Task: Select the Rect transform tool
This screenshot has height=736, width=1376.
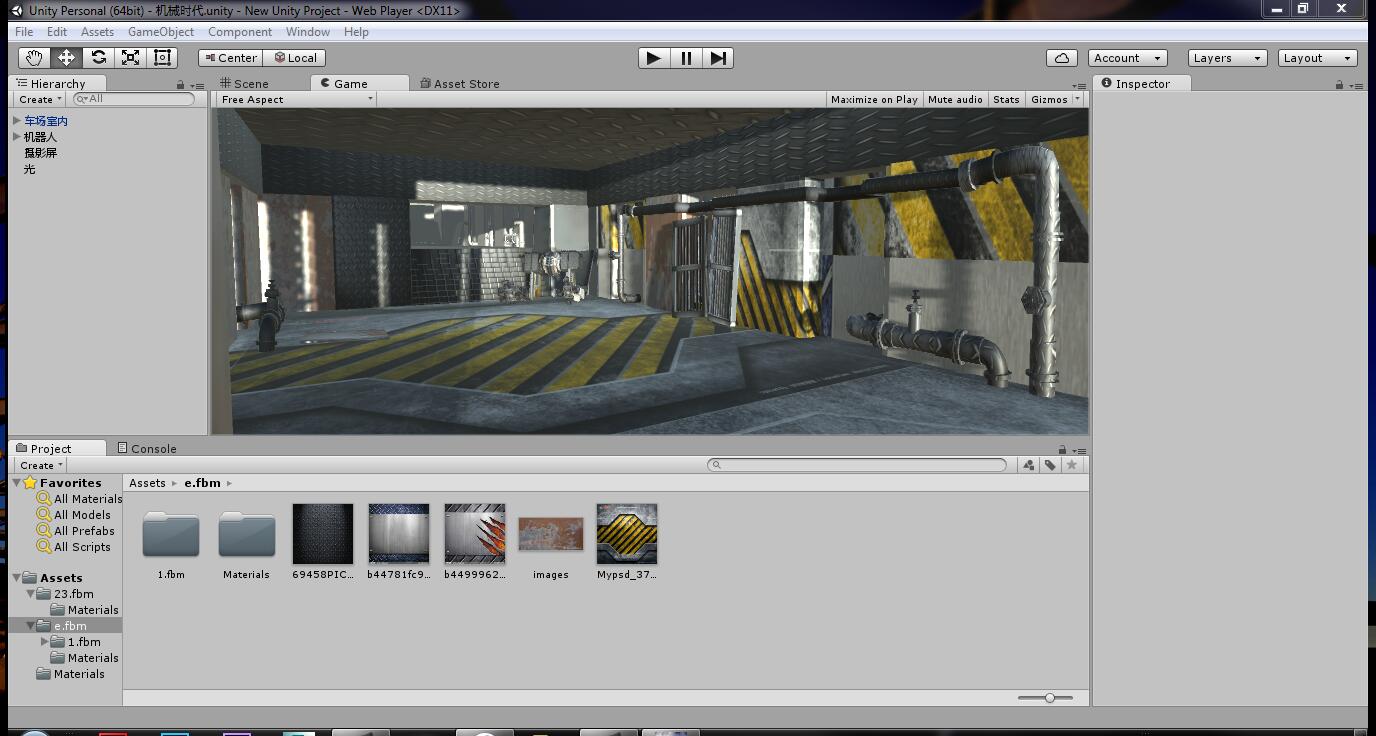Action: tap(162, 58)
